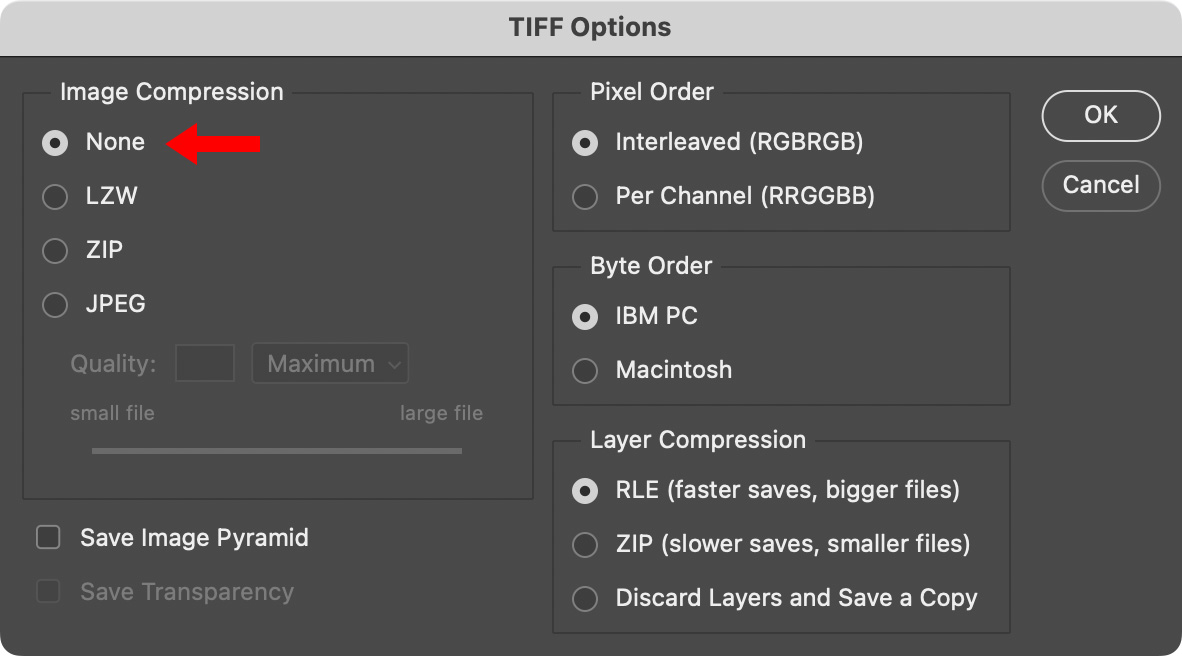Choose Per Channel (RRGGBB) pixel order
Image resolution: width=1182 pixels, height=656 pixels.
click(585, 197)
